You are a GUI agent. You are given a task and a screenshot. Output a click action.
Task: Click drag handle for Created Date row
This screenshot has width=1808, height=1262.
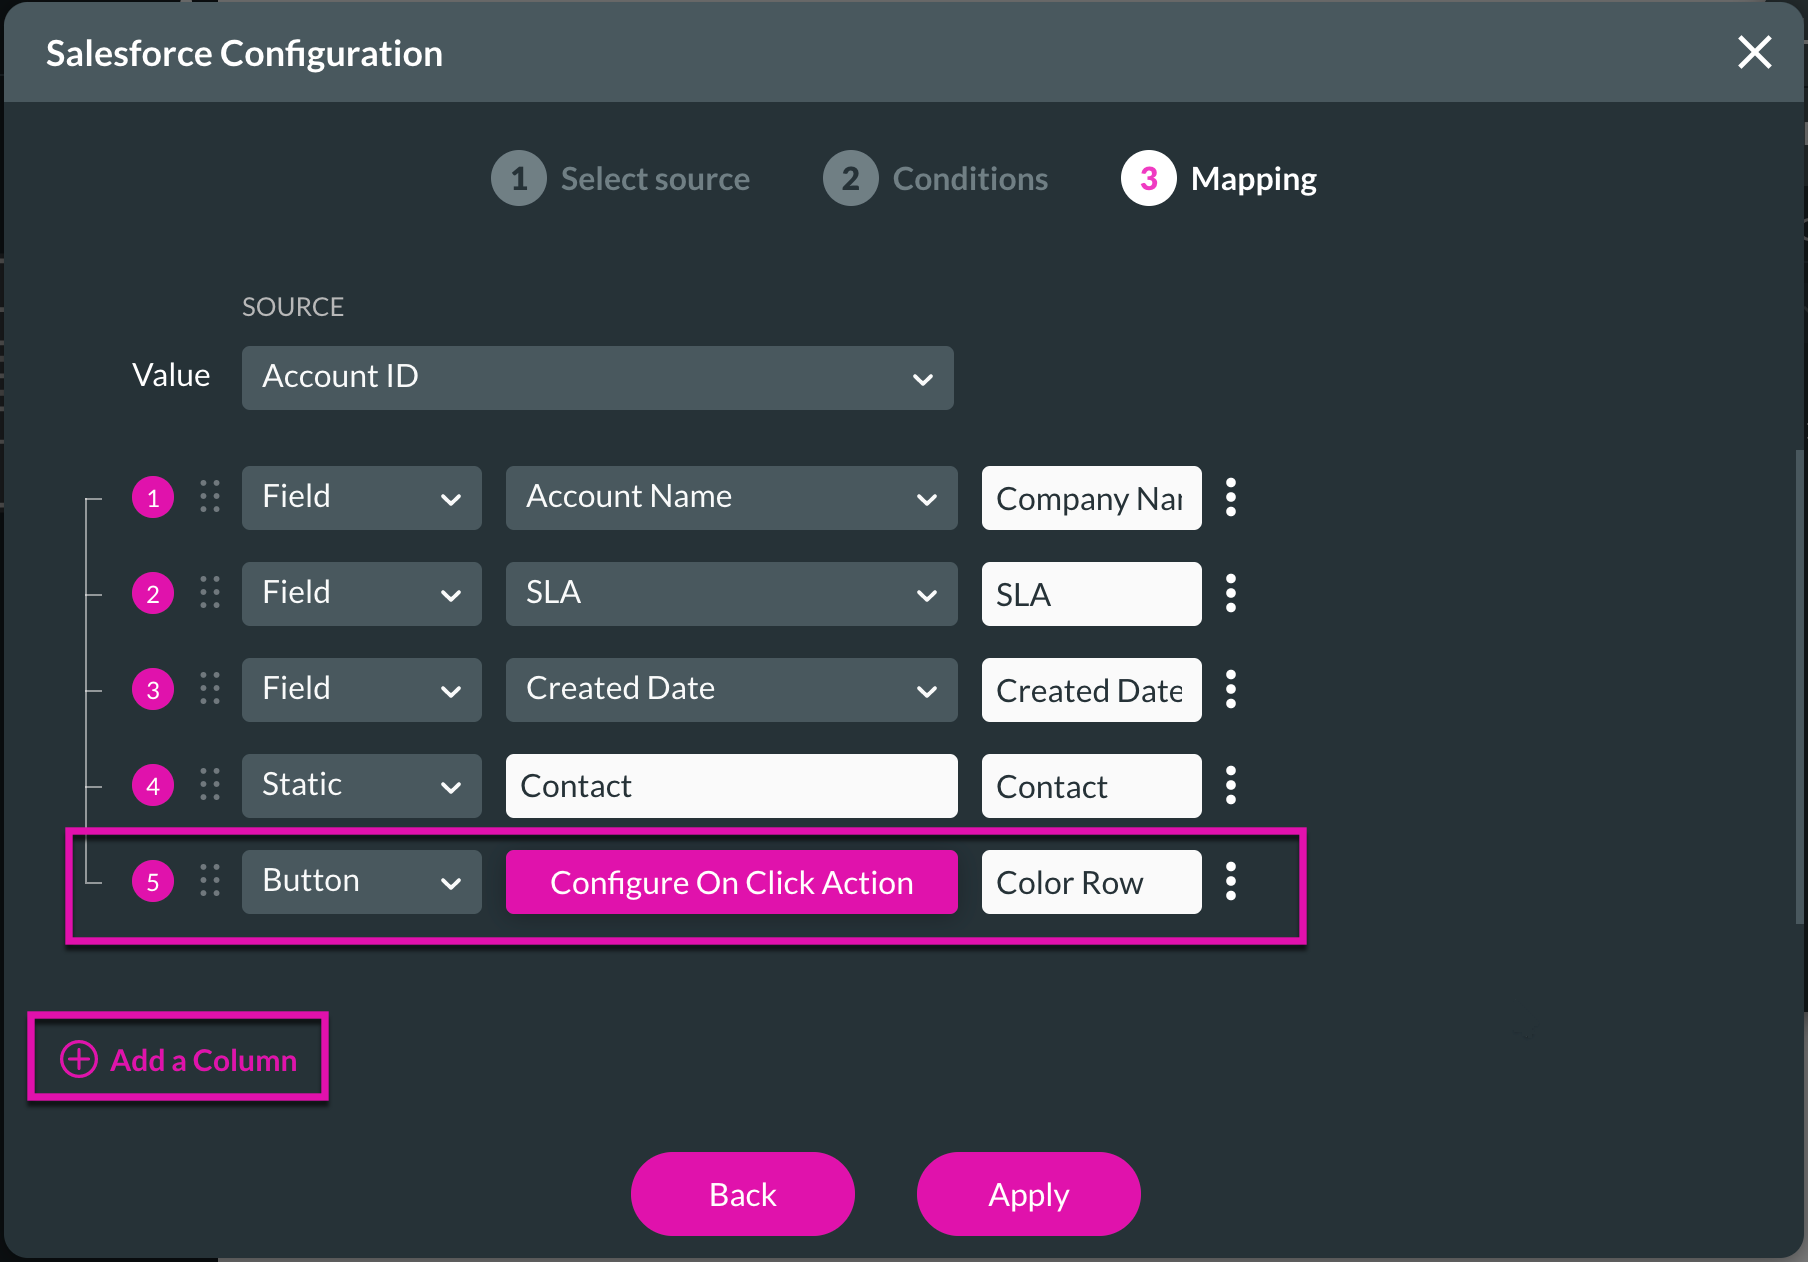[209, 689]
